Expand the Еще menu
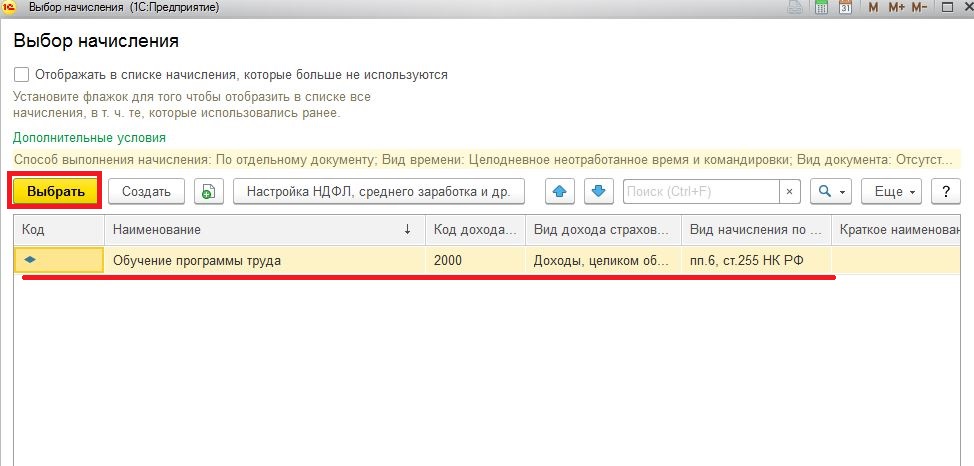This screenshot has height=466, width=974. click(891, 191)
